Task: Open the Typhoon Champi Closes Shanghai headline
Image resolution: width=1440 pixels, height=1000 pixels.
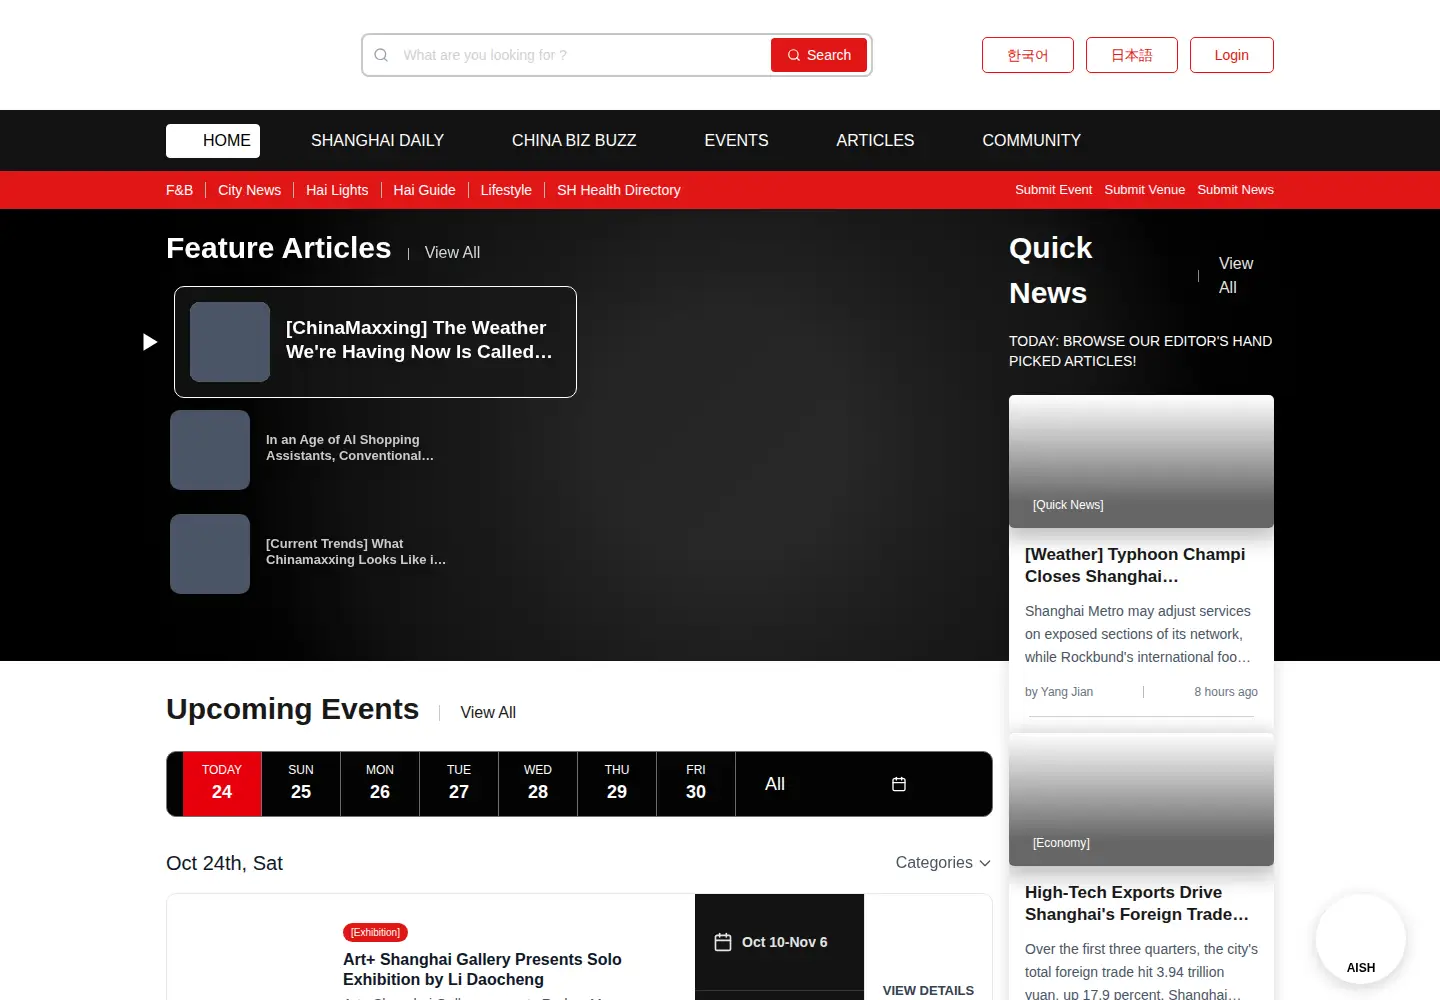Action: [x=1135, y=565]
